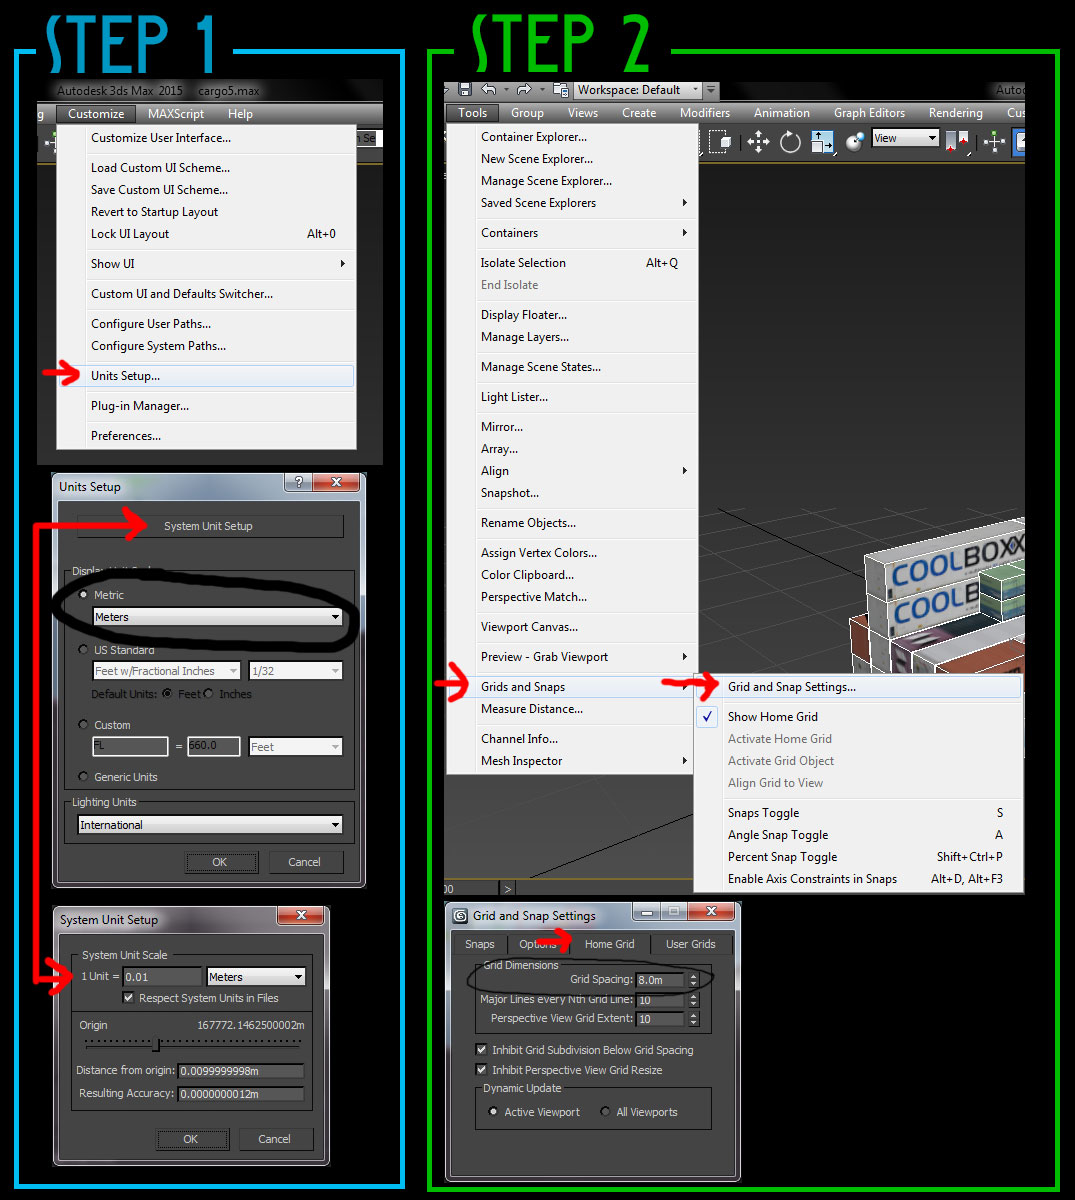Screen dimensions: 1075x1200
Task: Open the Meters metric units dropdown
Action: click(218, 617)
